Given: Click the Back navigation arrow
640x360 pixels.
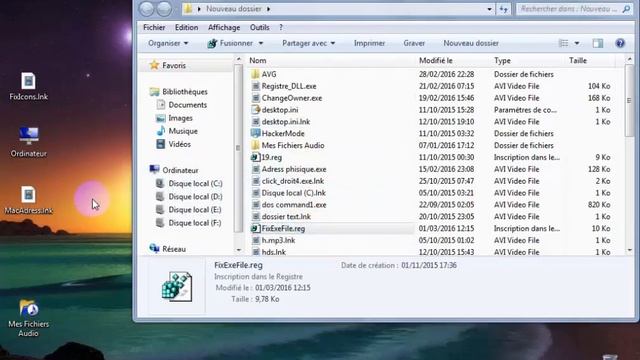Looking at the screenshot, I should 147,9.
